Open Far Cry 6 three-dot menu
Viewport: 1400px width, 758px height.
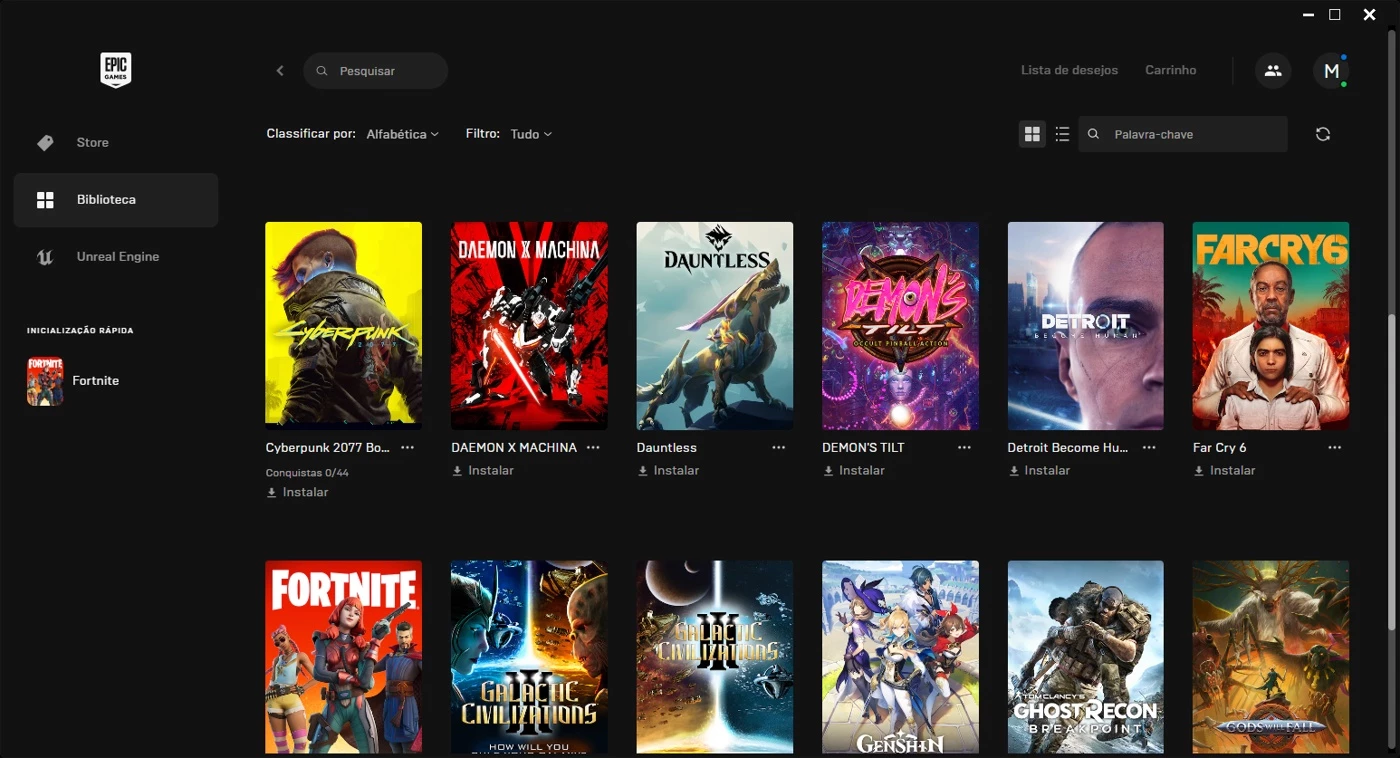coord(1335,447)
